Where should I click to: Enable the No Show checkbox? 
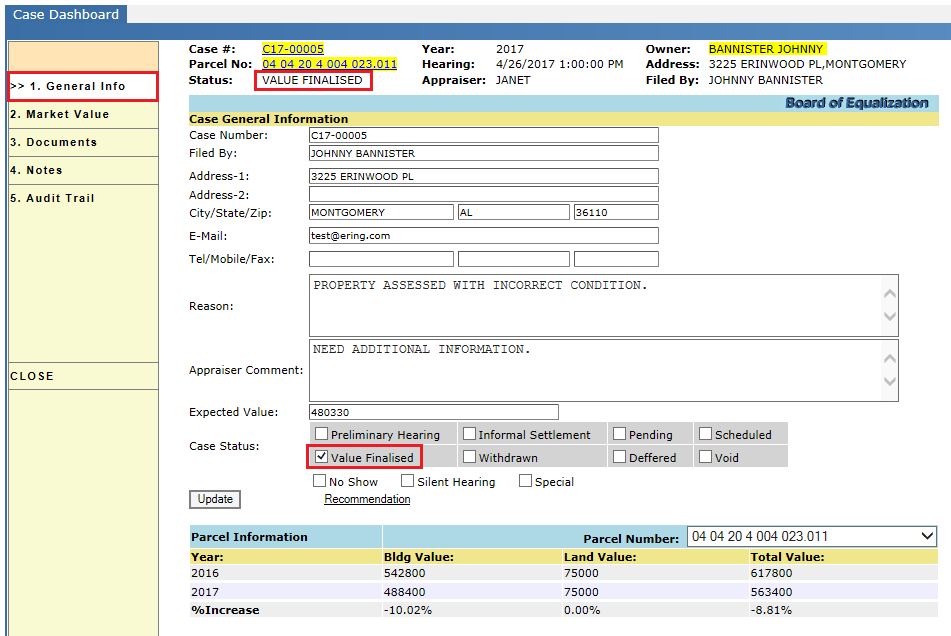click(x=320, y=481)
